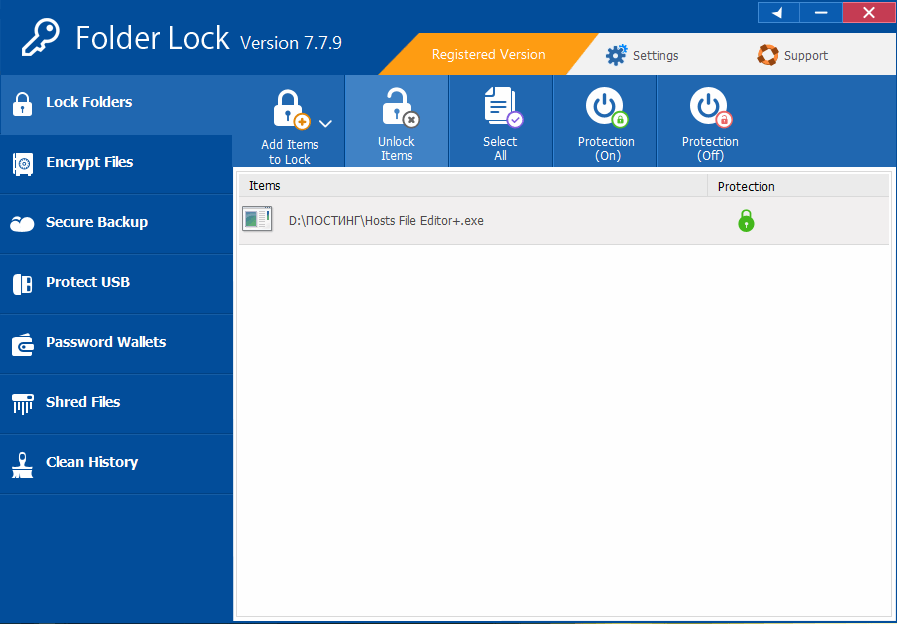
Task: Open the Support page
Action: [x=793, y=55]
